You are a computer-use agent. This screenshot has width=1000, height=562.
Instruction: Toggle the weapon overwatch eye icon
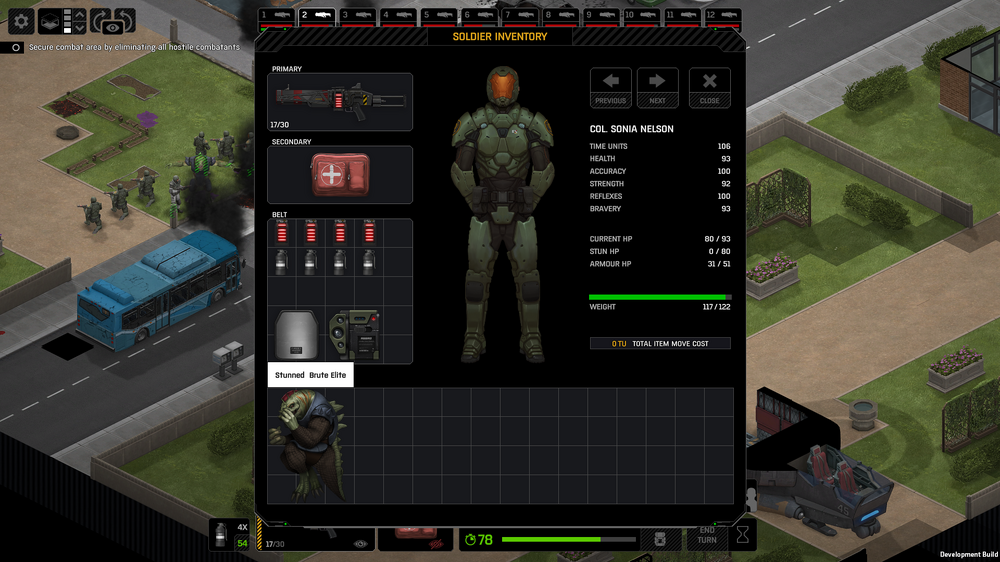click(x=360, y=544)
